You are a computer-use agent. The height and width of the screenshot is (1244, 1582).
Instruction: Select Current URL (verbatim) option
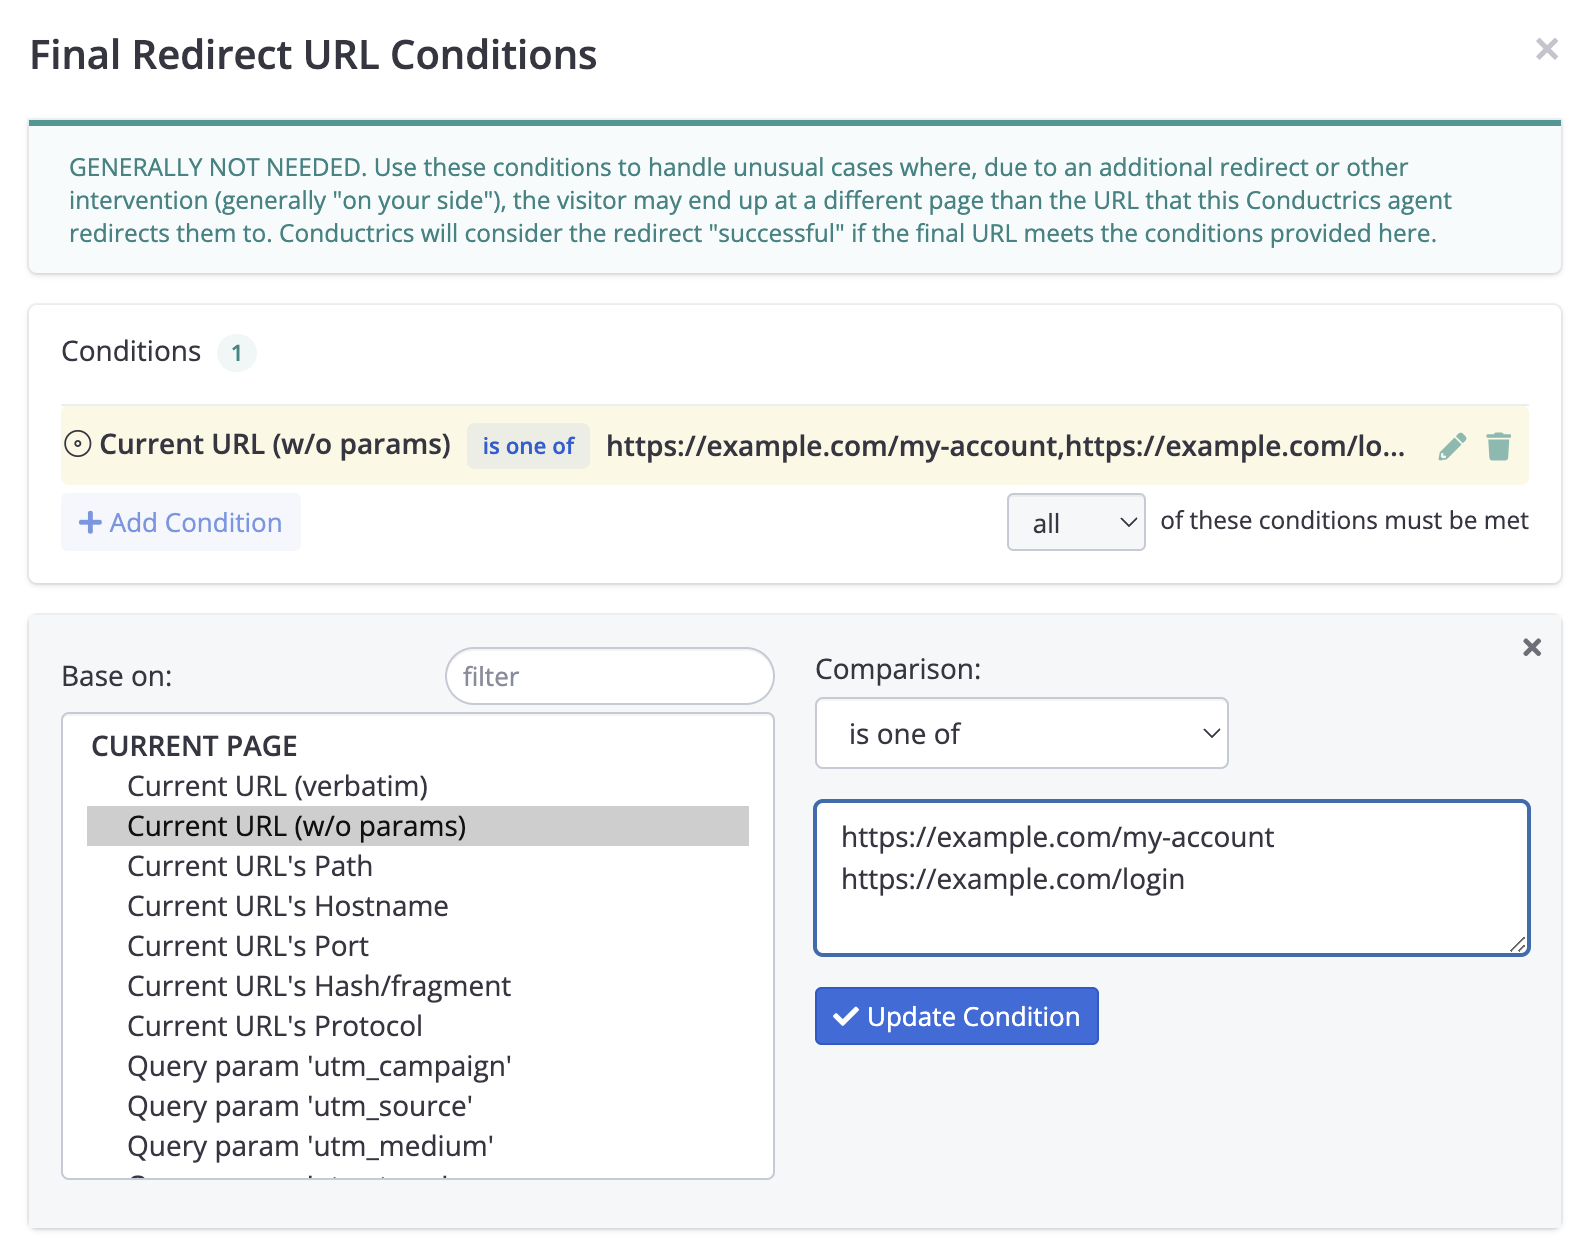[x=277, y=786]
